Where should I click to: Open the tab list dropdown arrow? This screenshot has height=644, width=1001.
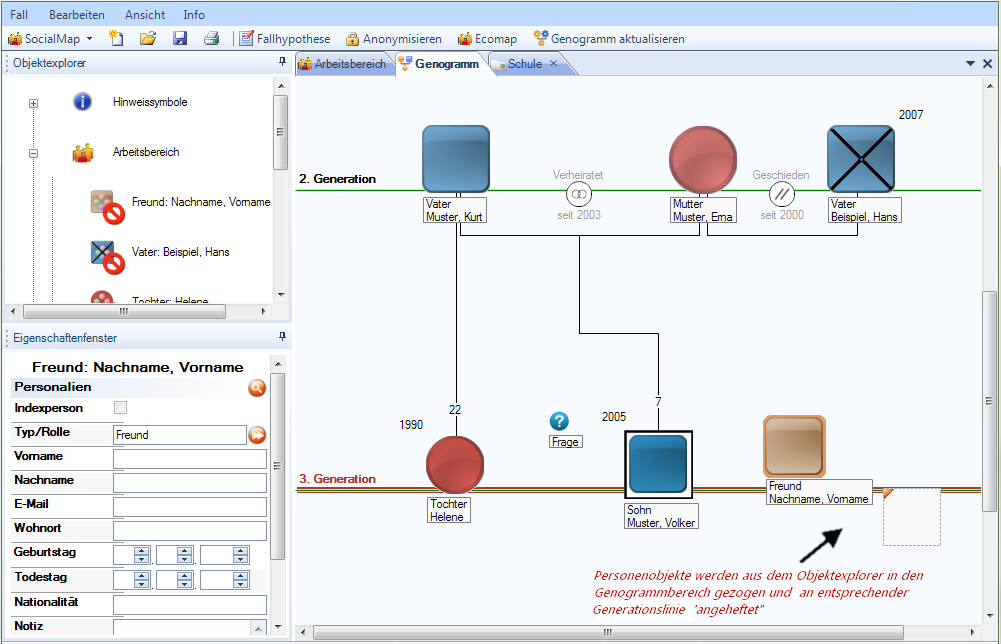pos(970,63)
